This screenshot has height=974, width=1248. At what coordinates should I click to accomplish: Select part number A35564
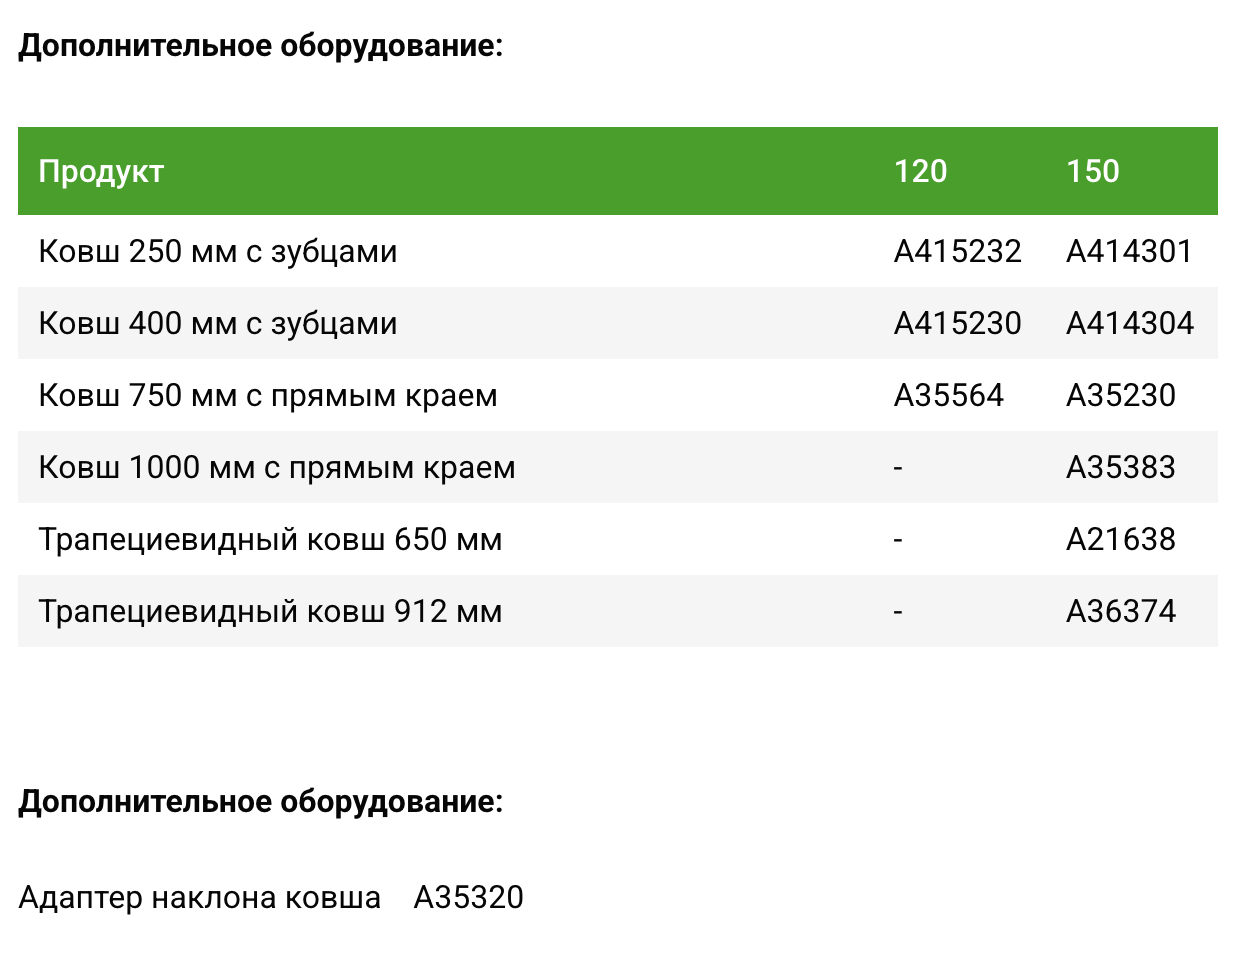point(948,395)
